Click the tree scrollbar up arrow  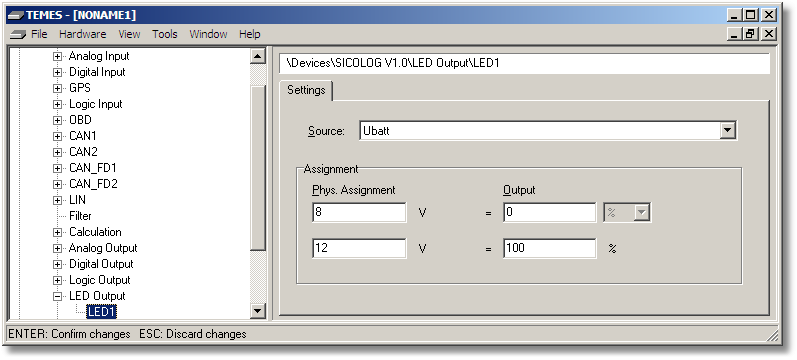(x=258, y=56)
